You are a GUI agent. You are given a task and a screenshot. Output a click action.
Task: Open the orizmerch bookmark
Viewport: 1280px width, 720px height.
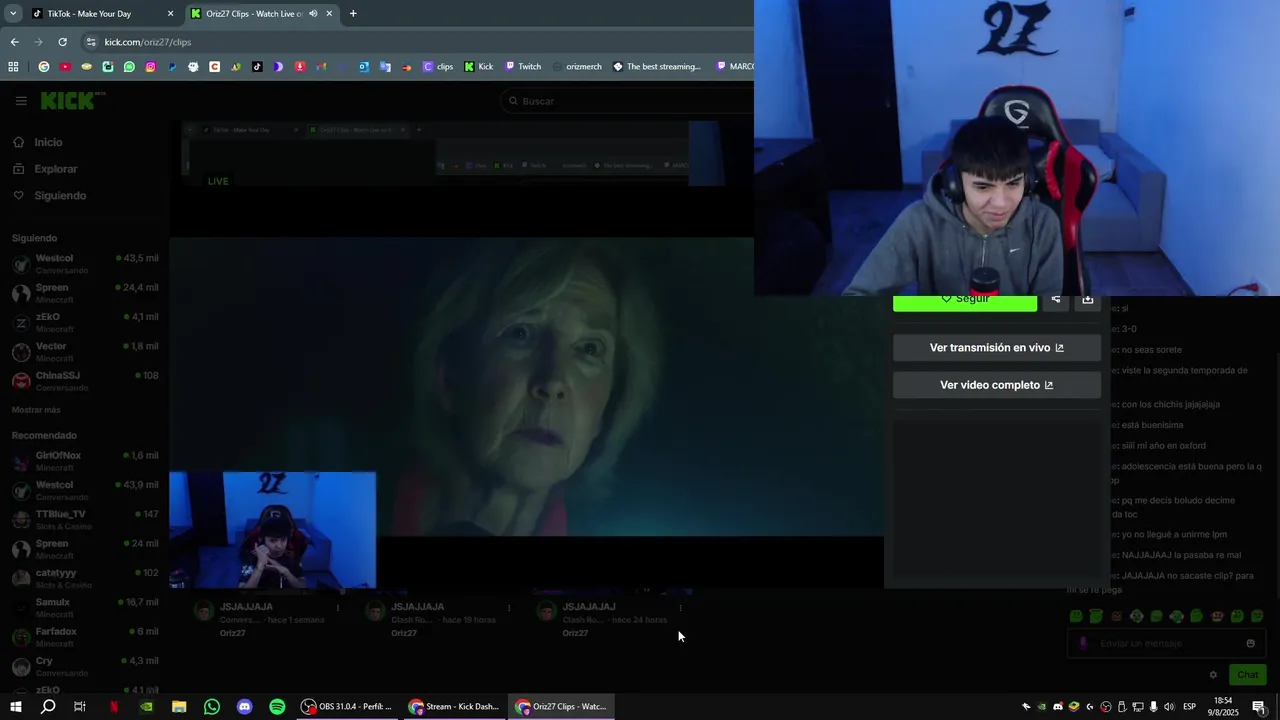coord(577,67)
